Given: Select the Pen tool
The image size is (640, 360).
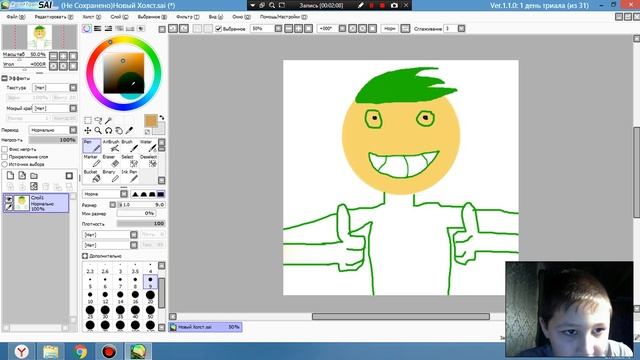Looking at the screenshot, I should [92, 146].
